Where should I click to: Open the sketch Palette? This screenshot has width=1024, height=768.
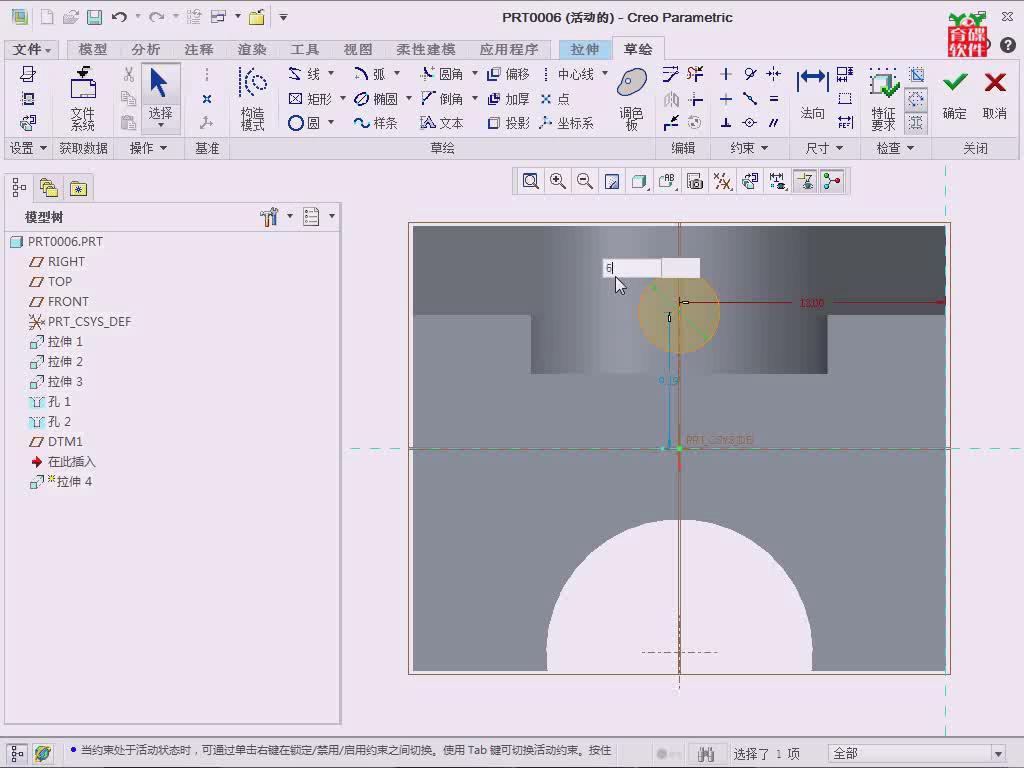coord(632,98)
